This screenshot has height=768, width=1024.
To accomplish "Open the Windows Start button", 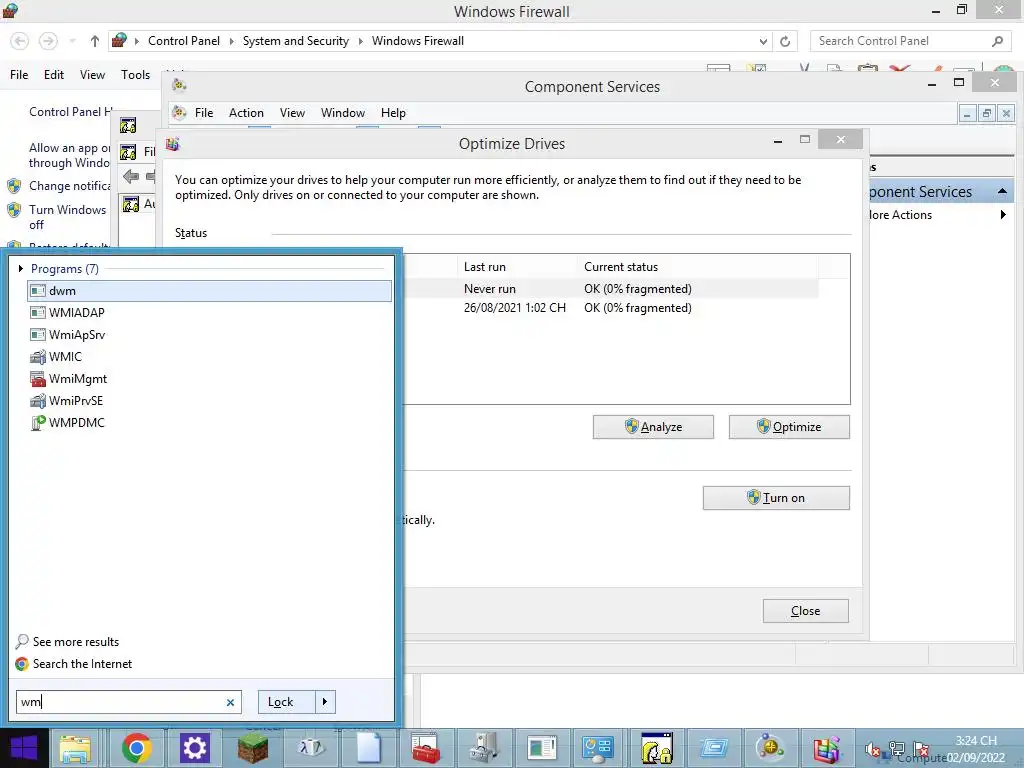I will (24, 748).
